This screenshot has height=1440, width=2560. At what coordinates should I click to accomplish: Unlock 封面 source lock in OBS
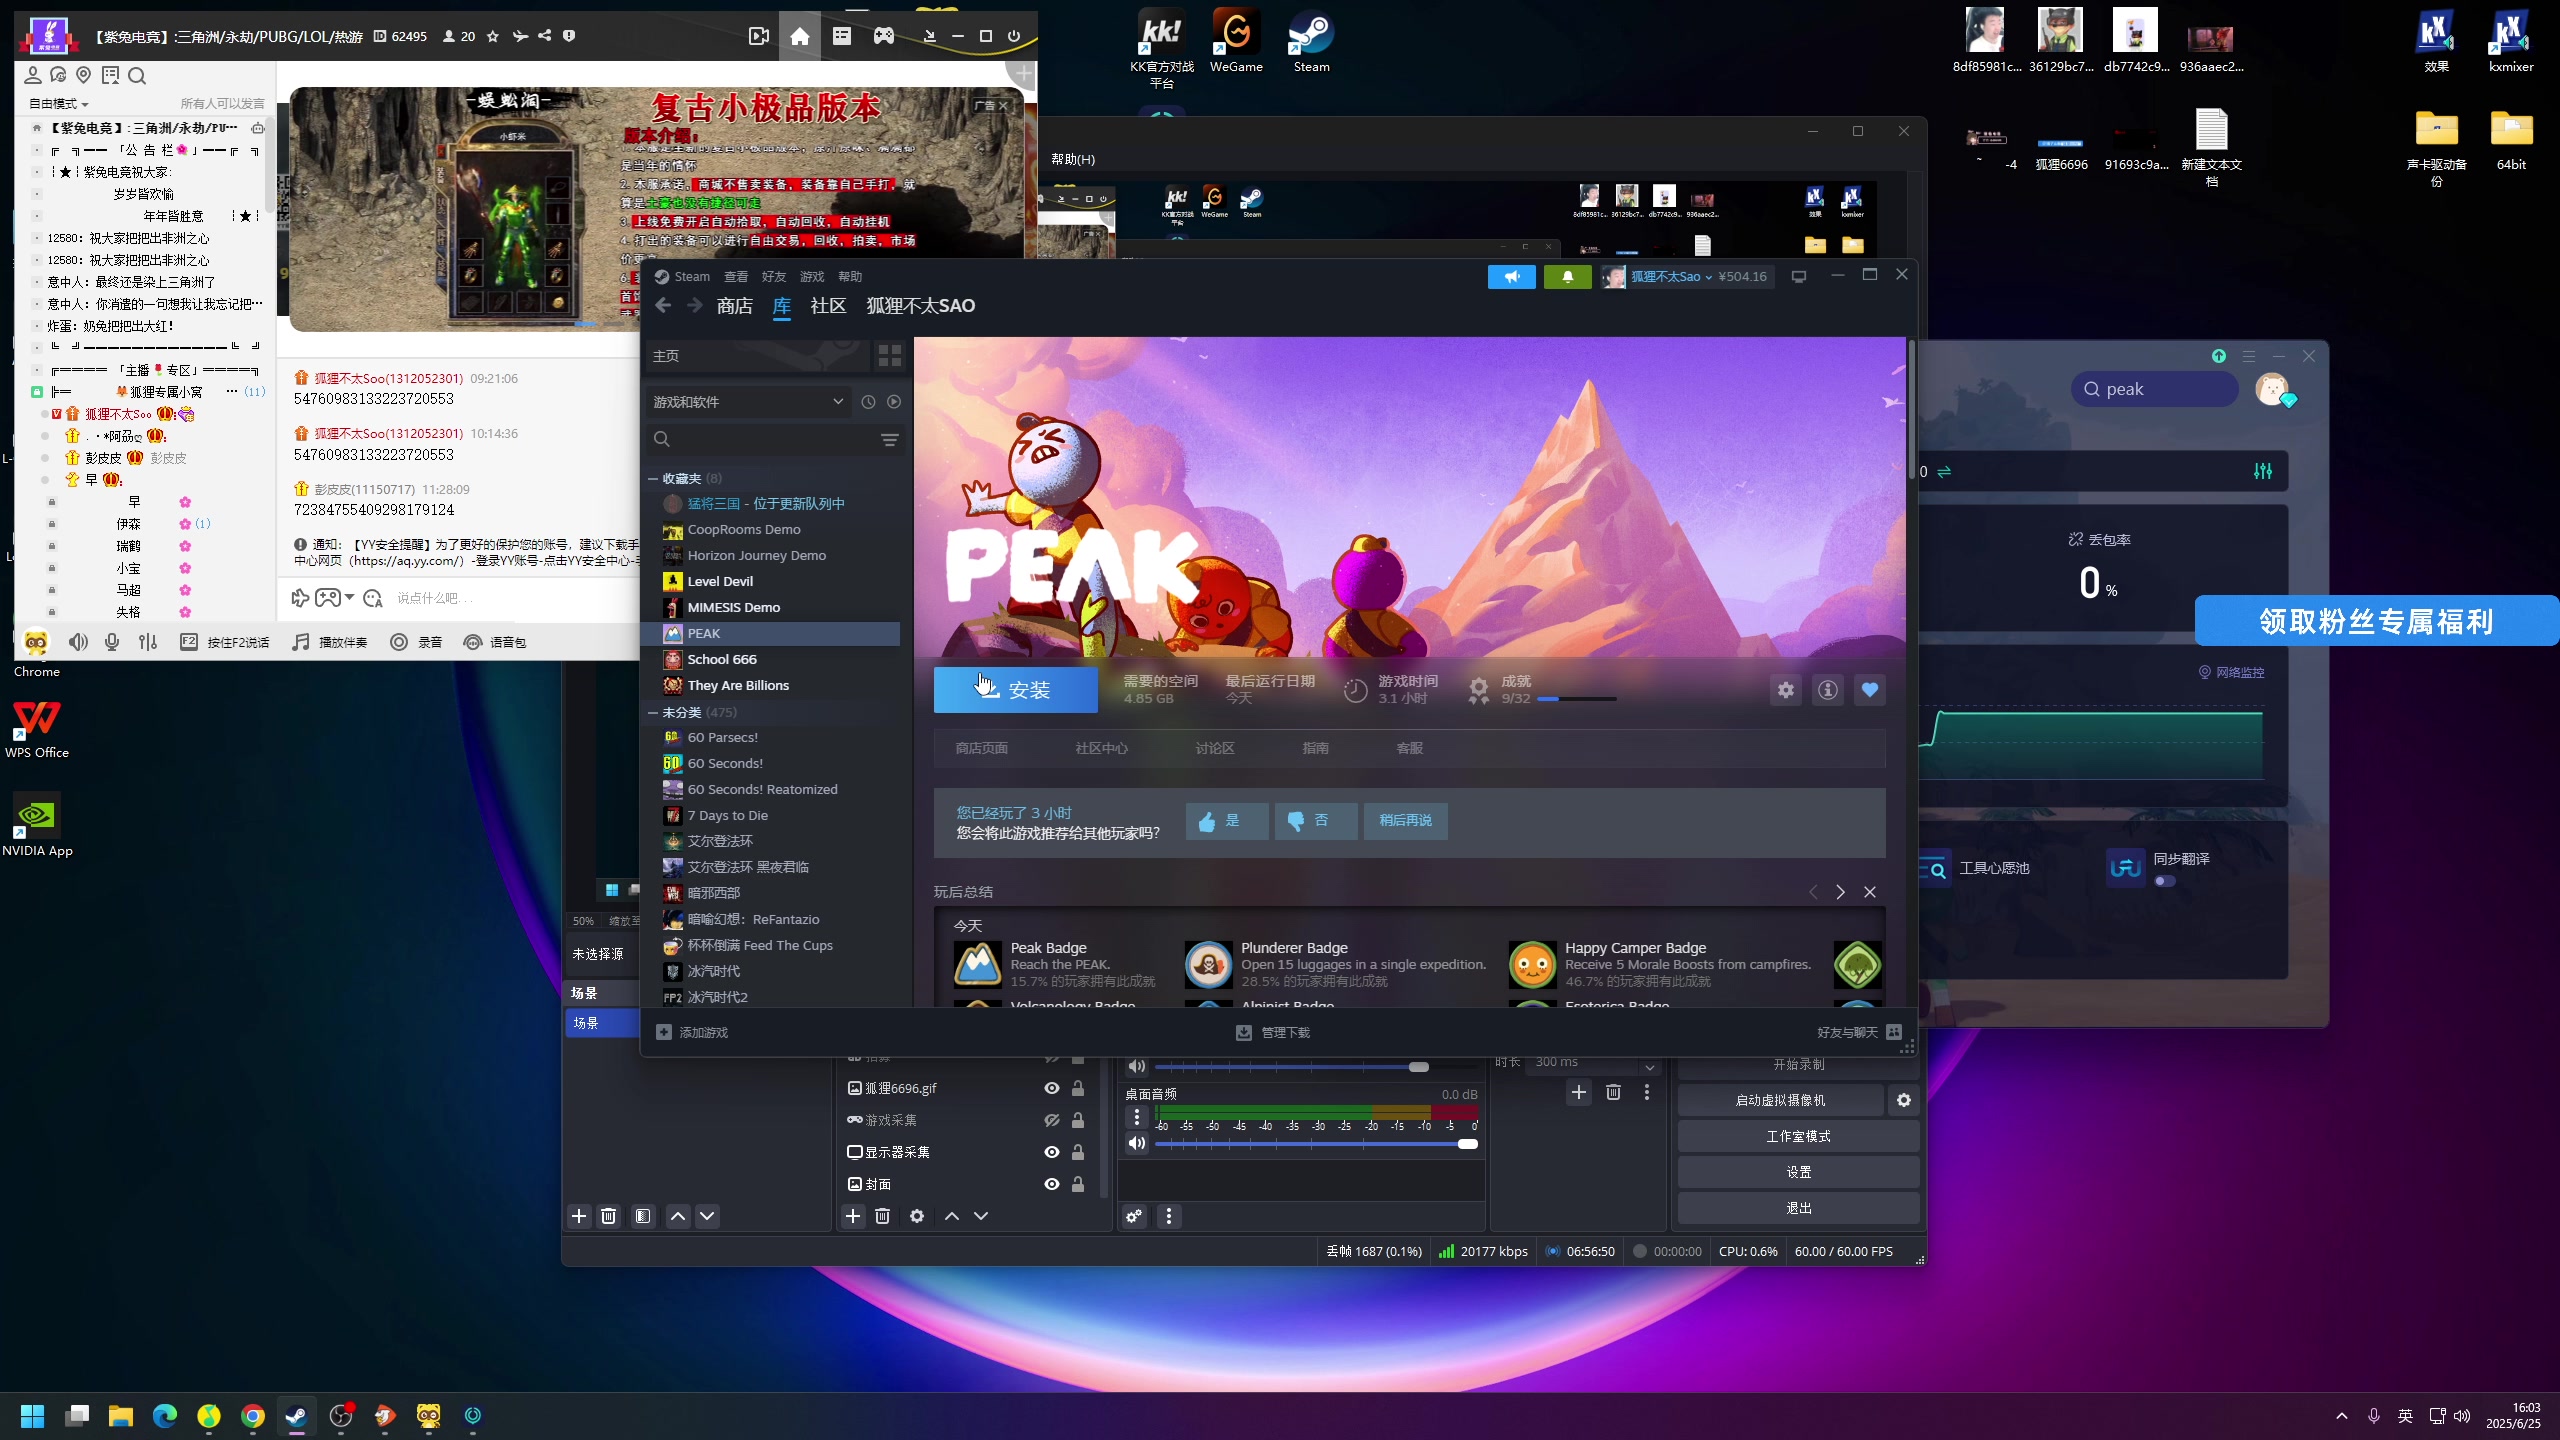pos(1078,1184)
